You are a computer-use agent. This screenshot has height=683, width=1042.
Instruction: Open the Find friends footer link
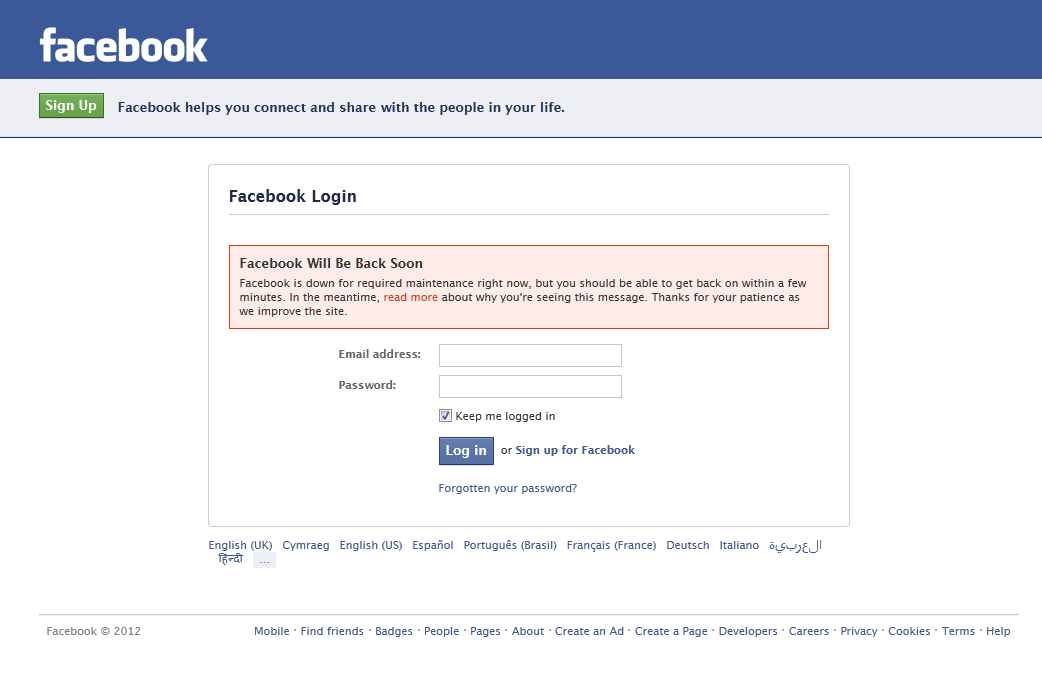click(x=332, y=631)
